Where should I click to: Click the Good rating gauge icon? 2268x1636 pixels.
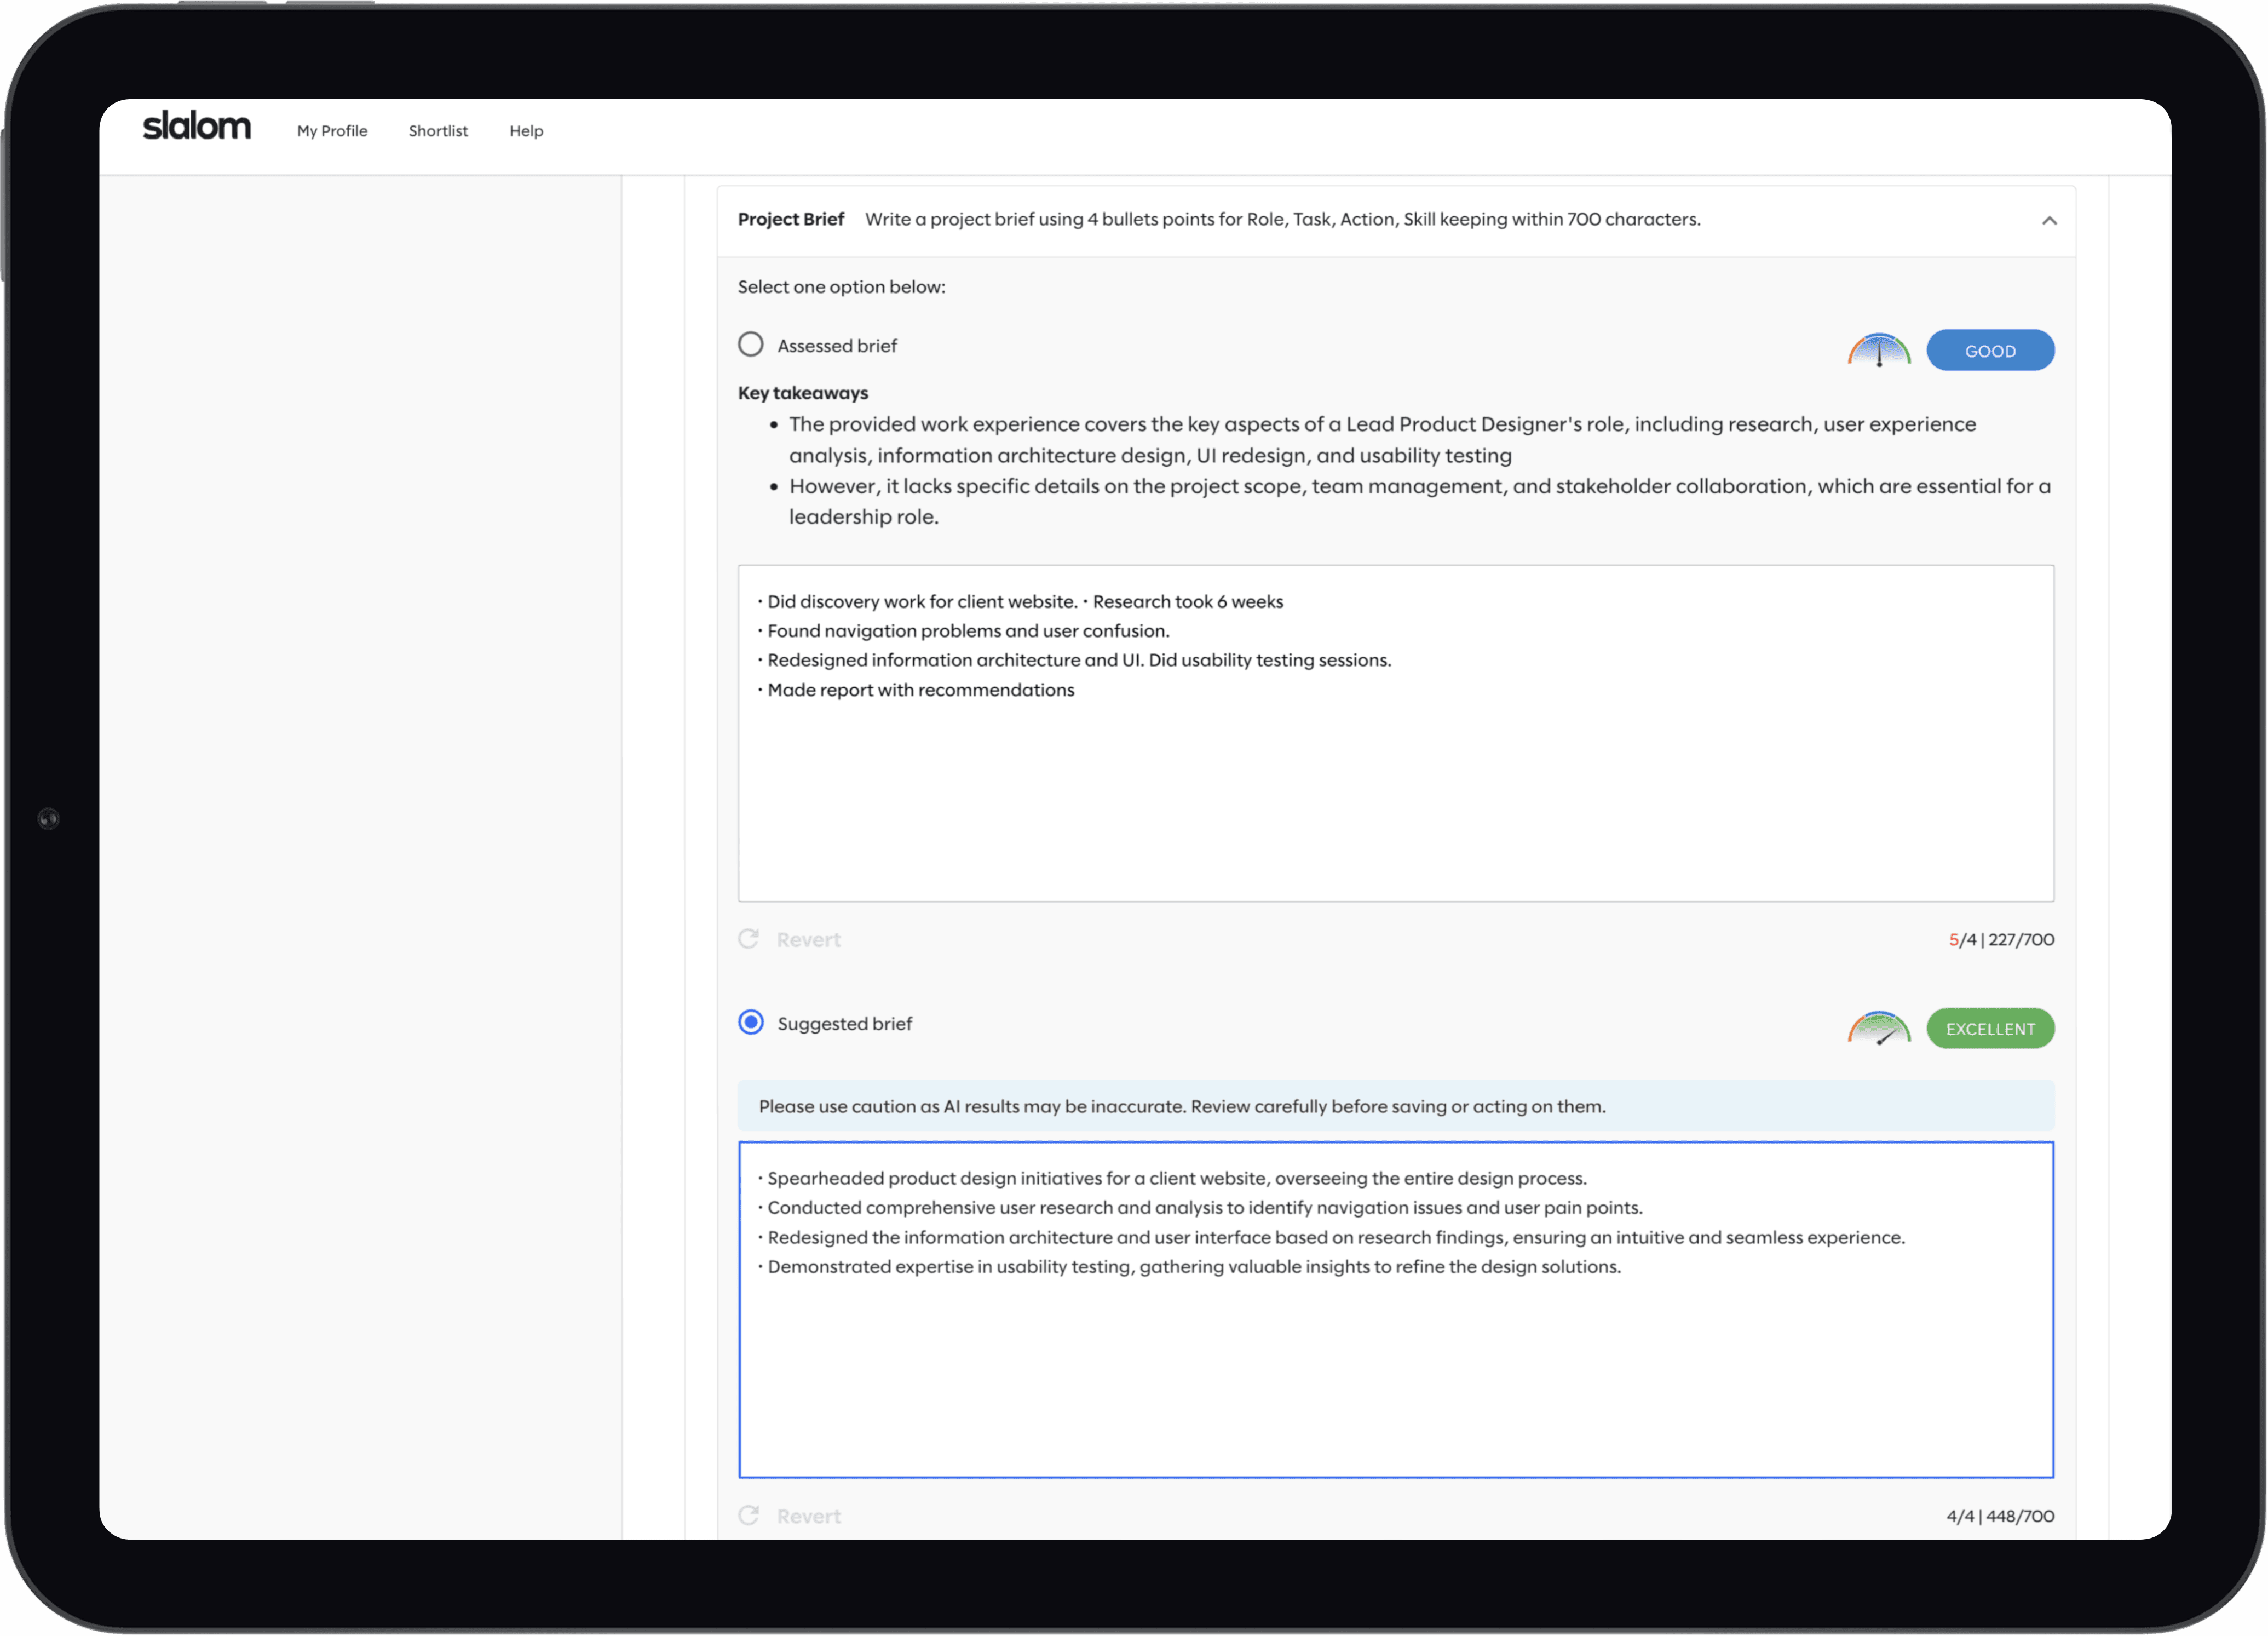(x=1878, y=350)
